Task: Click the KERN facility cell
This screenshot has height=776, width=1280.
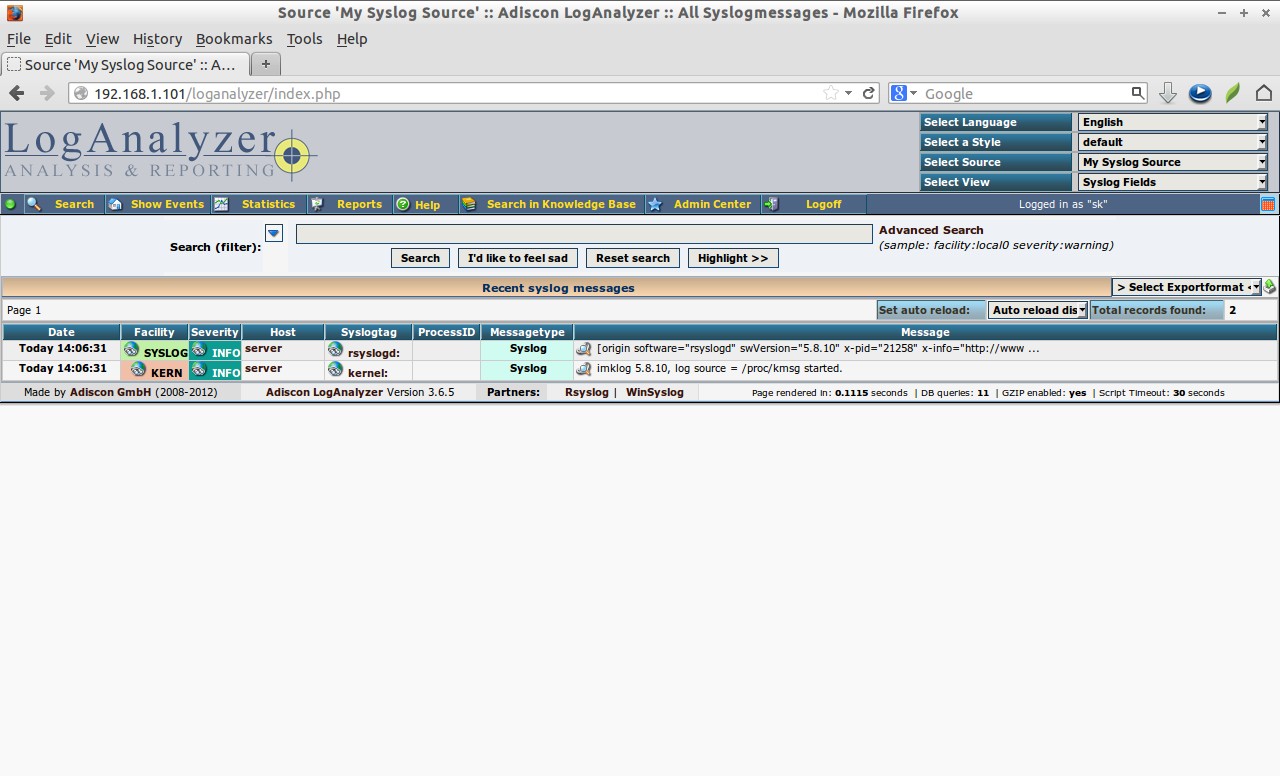Action: click(x=155, y=370)
